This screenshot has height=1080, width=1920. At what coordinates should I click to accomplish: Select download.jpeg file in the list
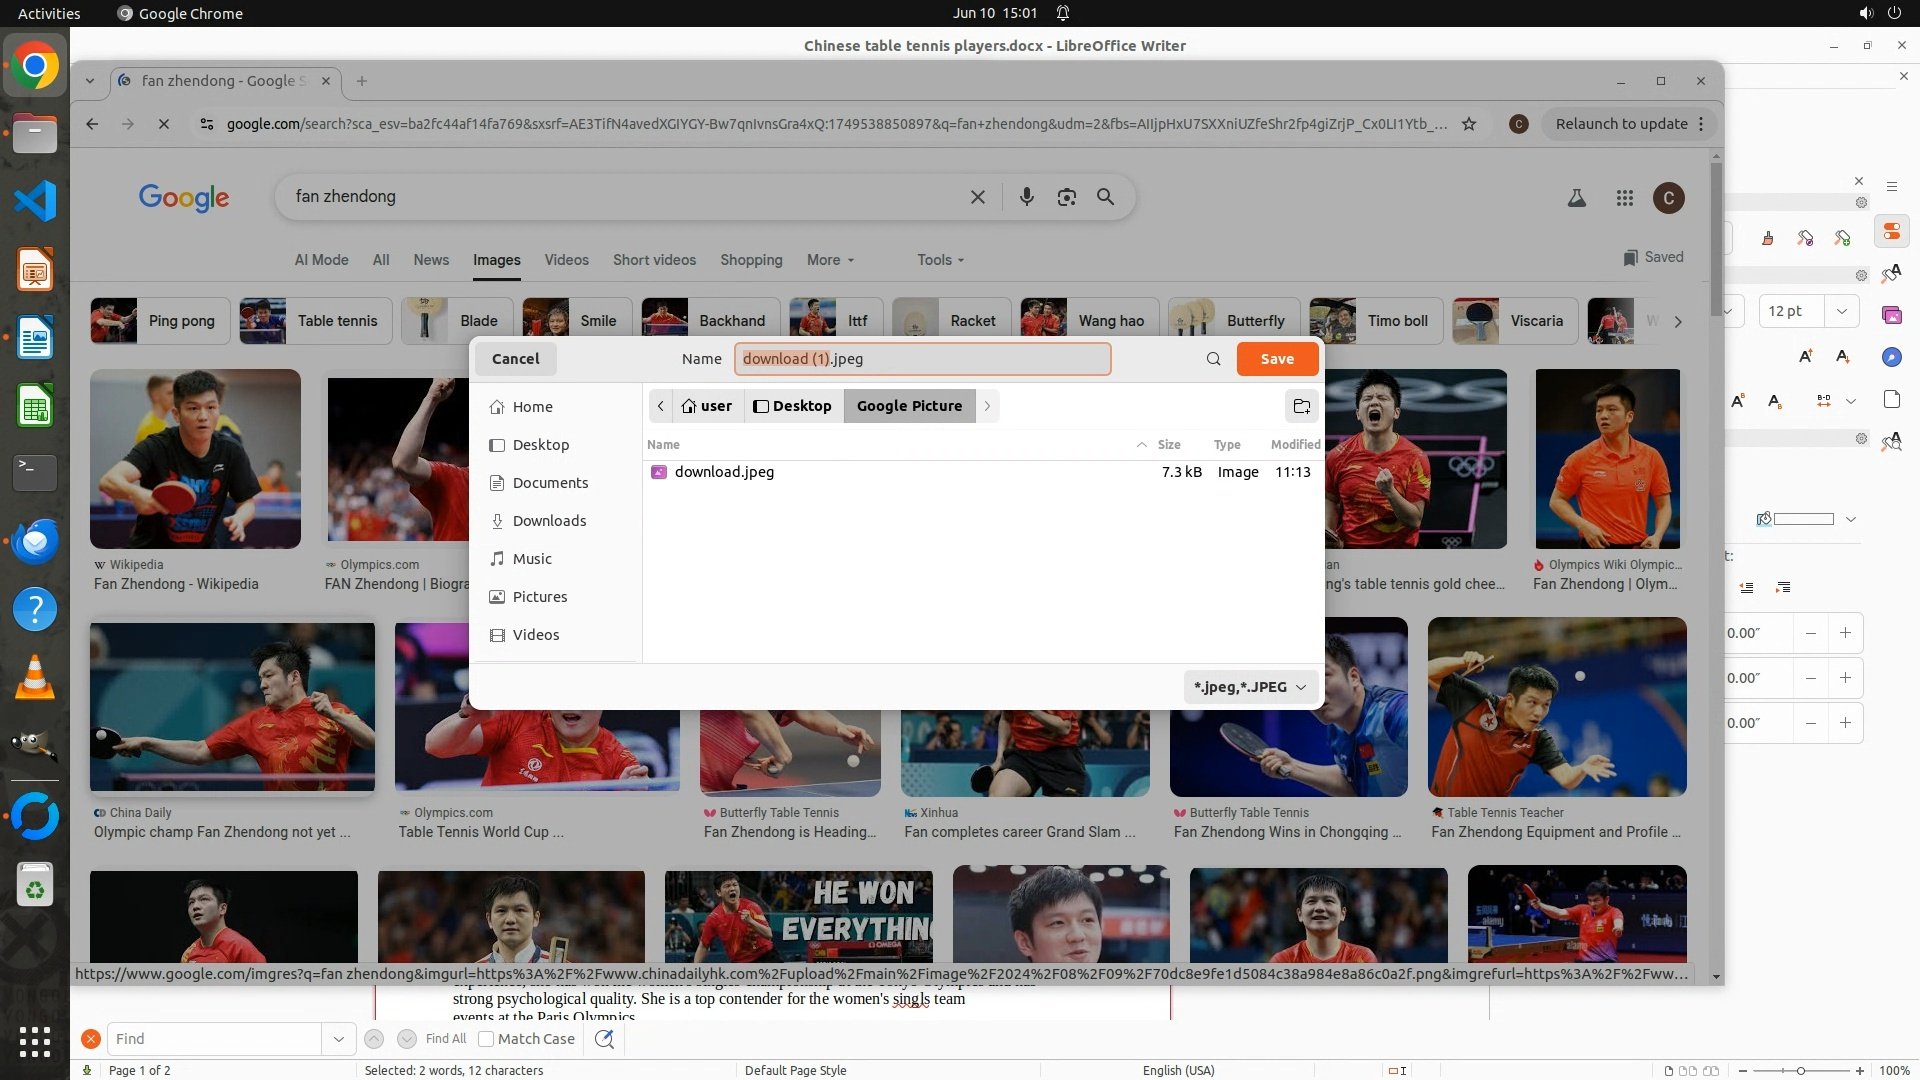tap(724, 472)
